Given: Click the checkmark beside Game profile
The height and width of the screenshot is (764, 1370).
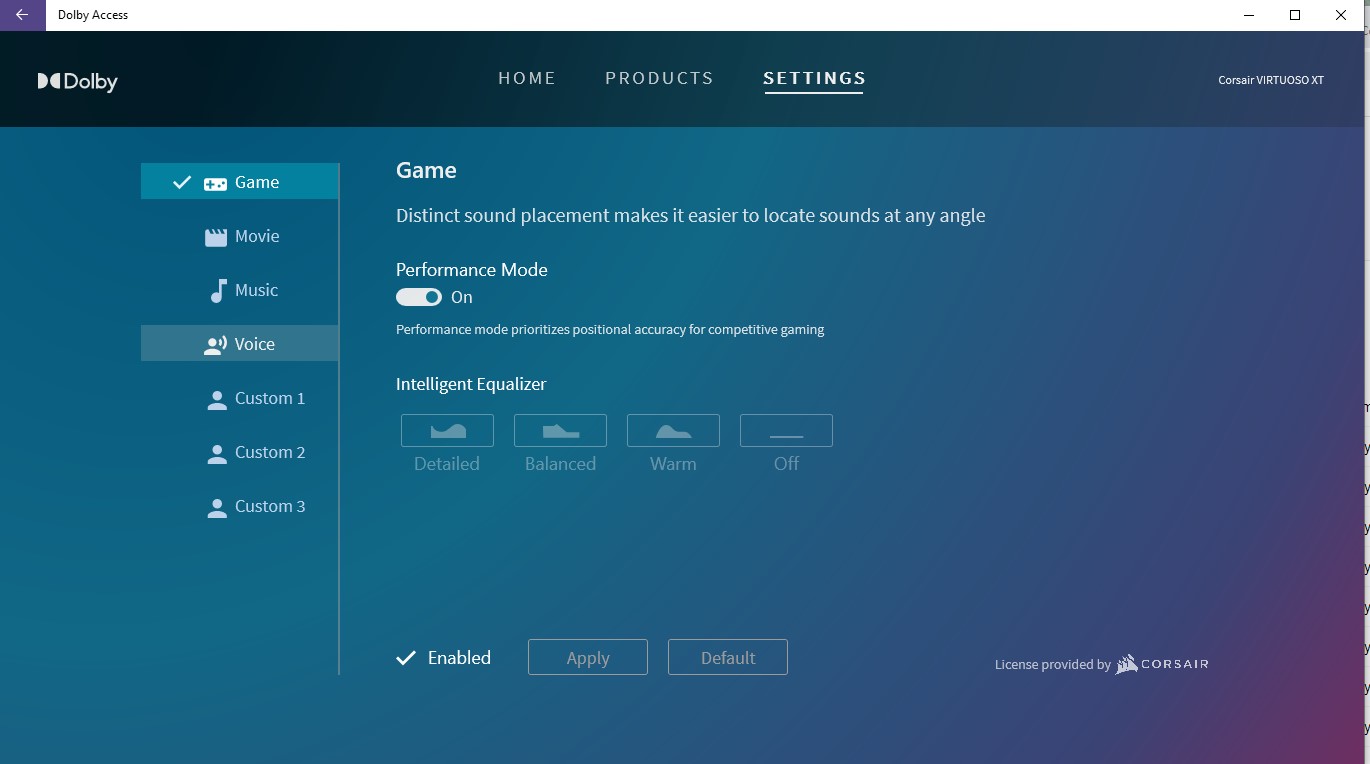Looking at the screenshot, I should click(182, 182).
